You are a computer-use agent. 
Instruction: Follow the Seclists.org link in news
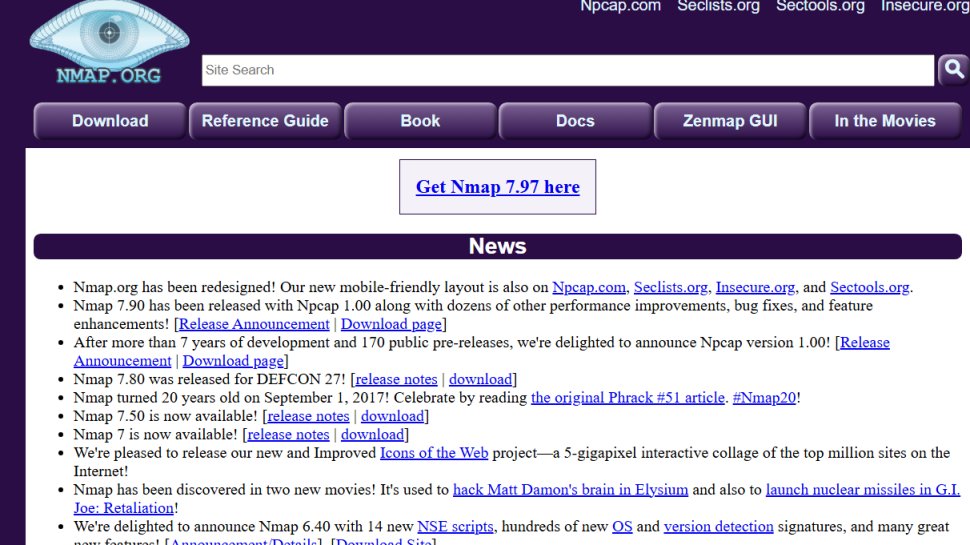tap(671, 287)
